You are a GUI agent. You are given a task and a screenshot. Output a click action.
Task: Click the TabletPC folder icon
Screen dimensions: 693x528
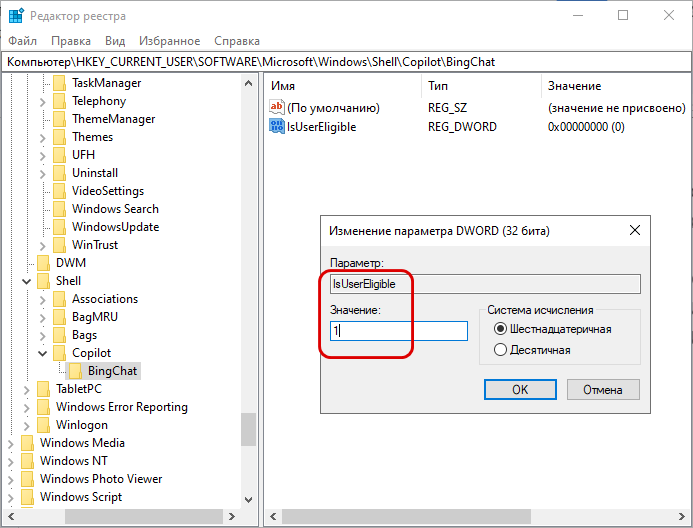point(43,389)
